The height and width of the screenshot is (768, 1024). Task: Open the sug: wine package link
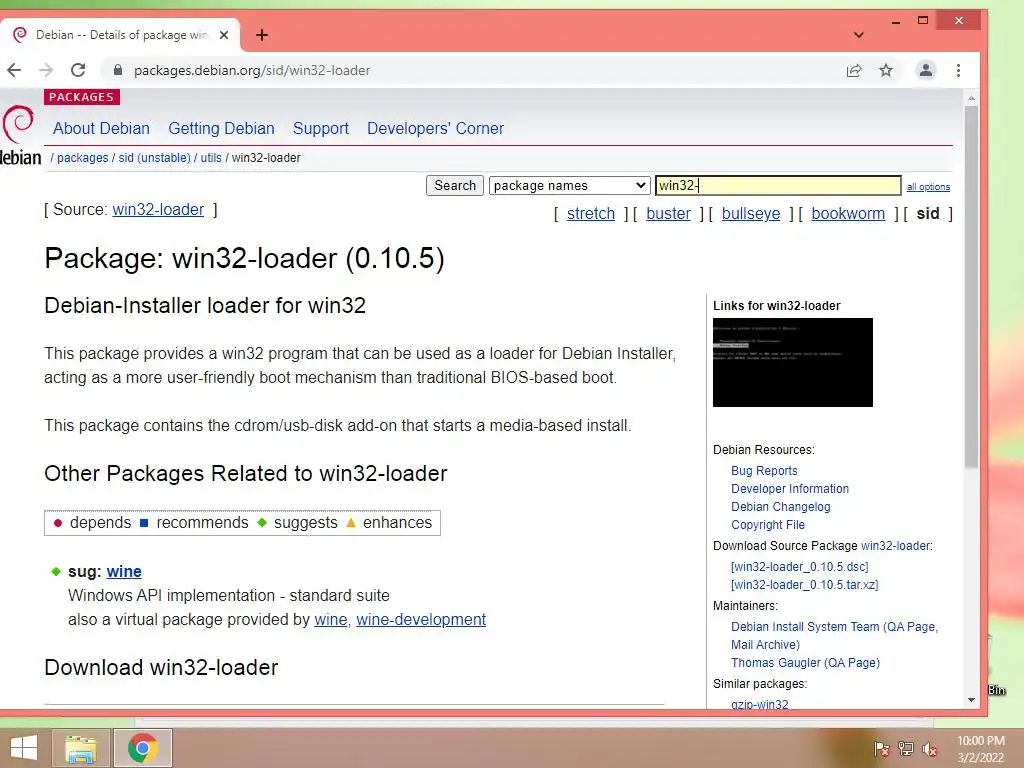[x=124, y=571]
